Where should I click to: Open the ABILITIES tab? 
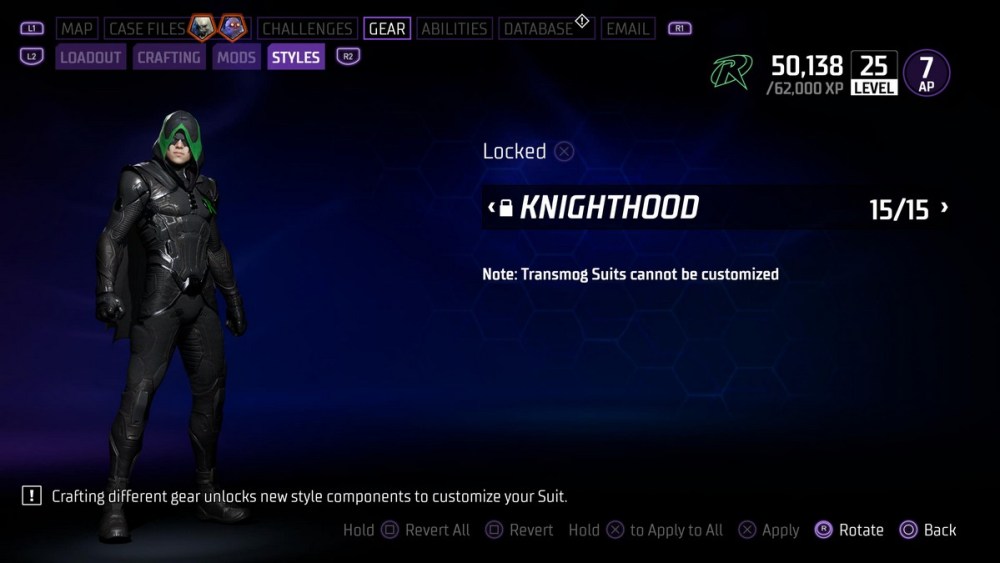pyautogui.click(x=454, y=29)
